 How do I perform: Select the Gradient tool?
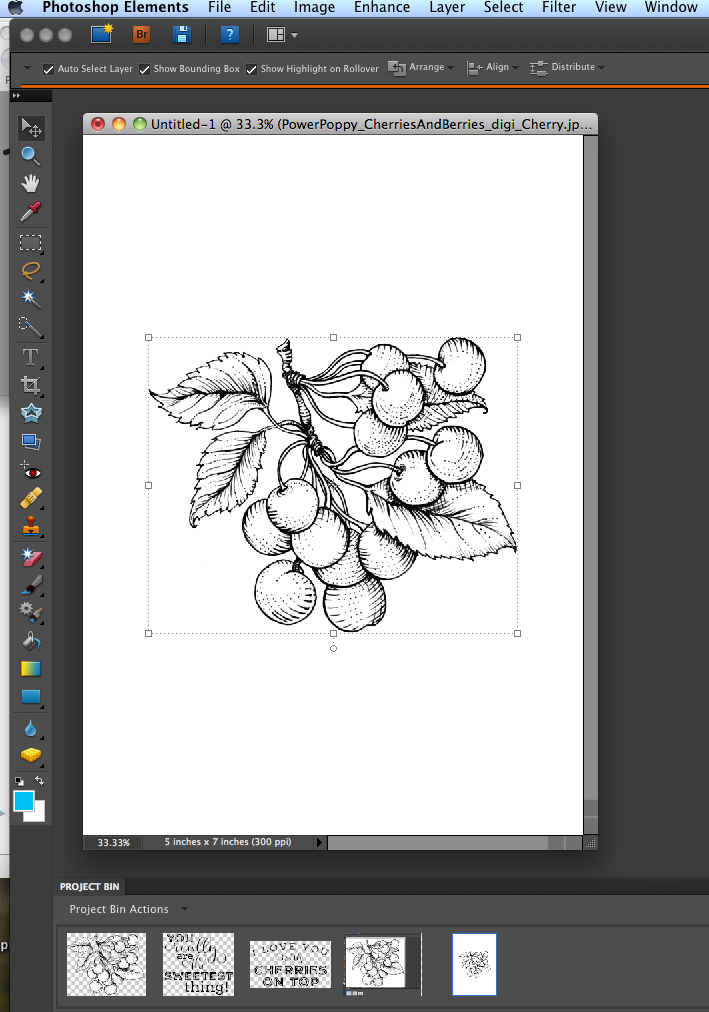(x=30, y=669)
